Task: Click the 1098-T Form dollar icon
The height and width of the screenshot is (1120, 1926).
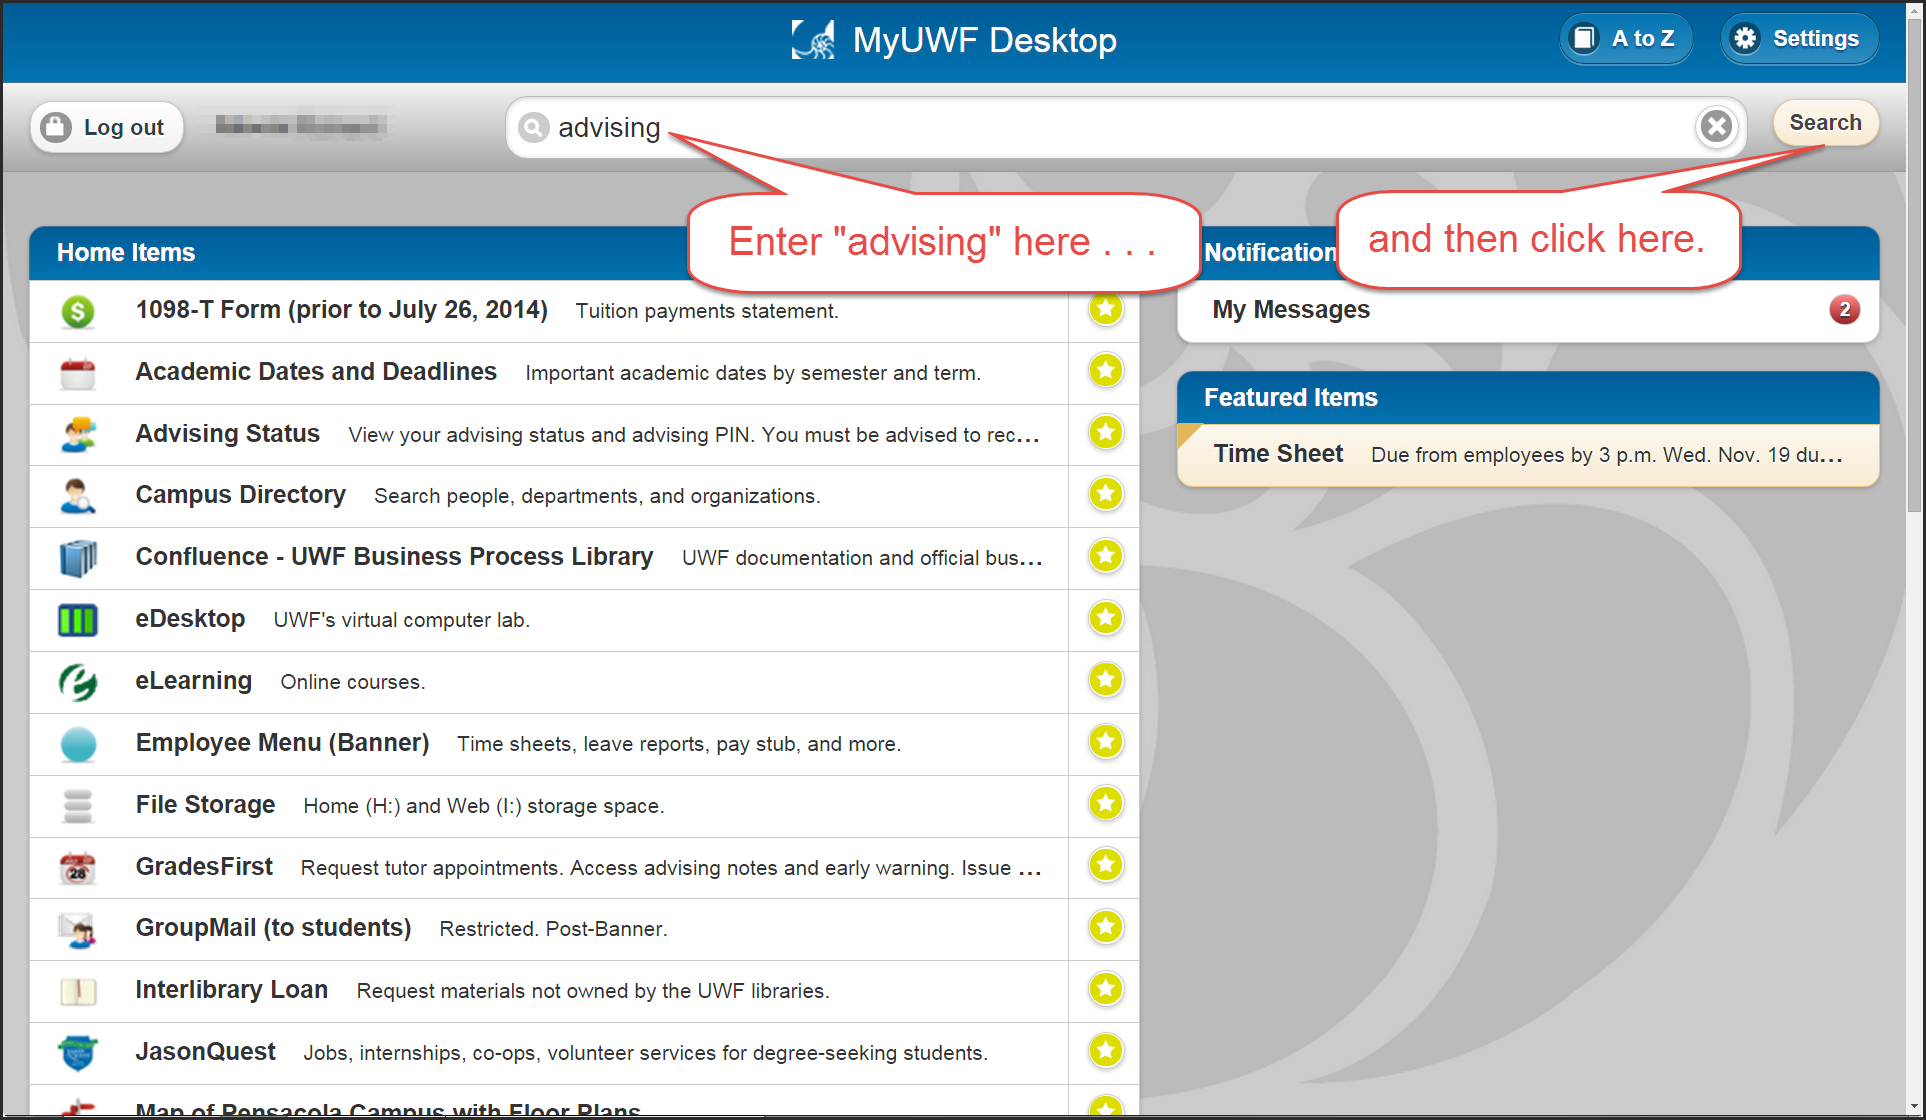Action: coord(78,311)
